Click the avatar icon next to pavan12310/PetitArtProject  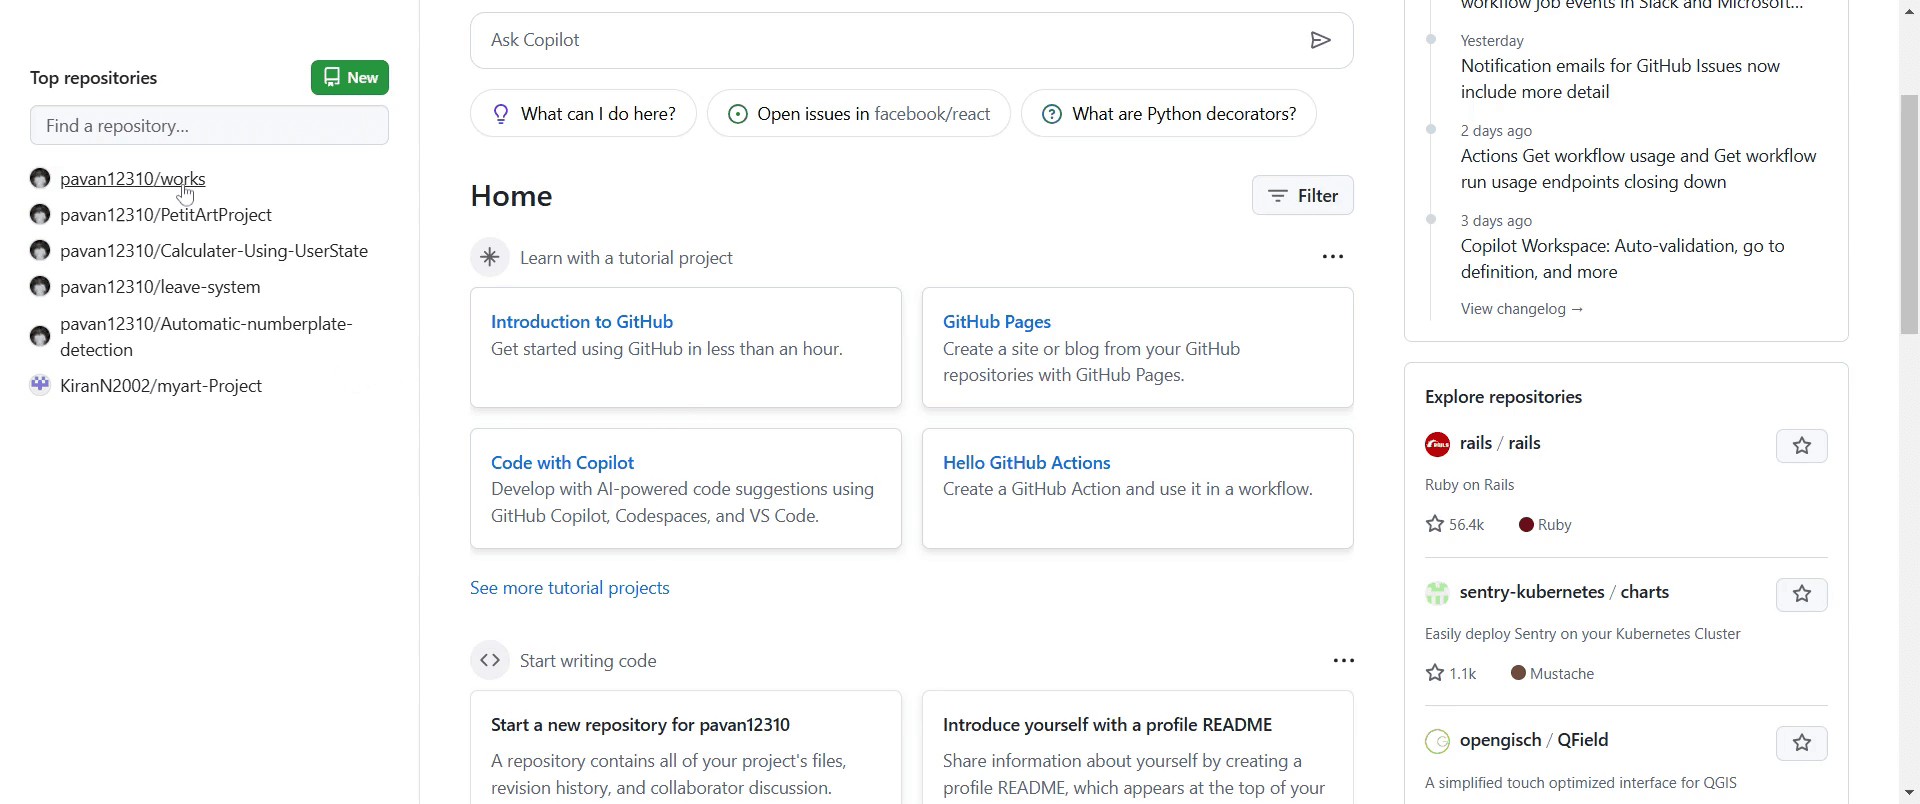(40, 215)
